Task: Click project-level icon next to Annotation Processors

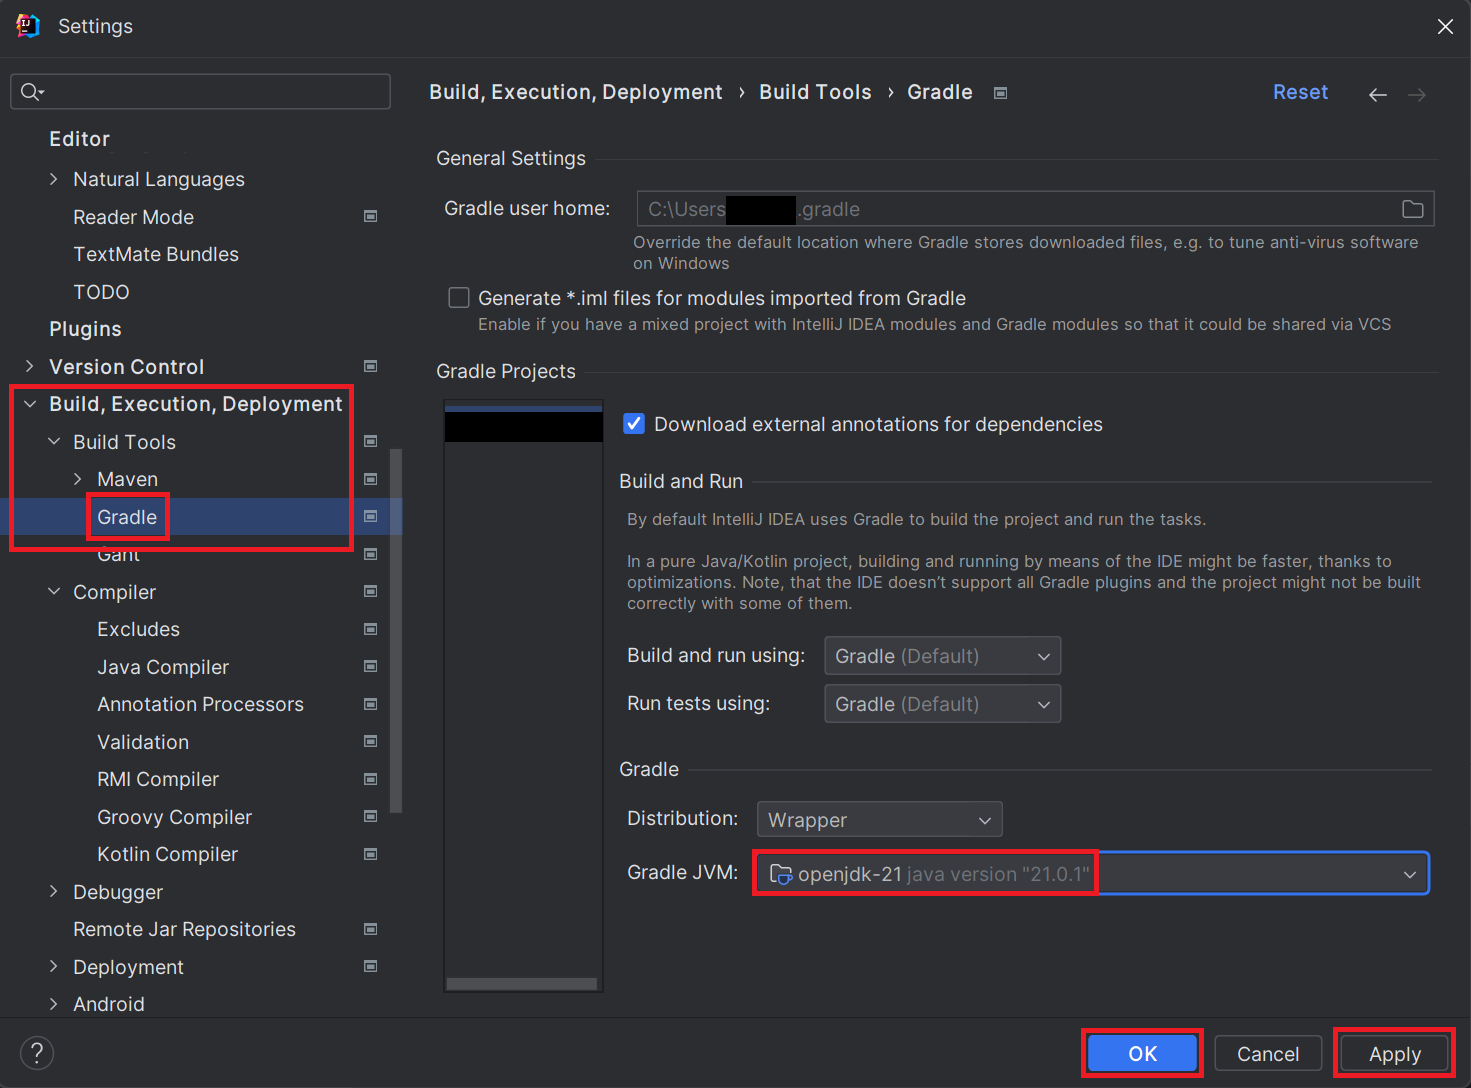Action: click(371, 704)
